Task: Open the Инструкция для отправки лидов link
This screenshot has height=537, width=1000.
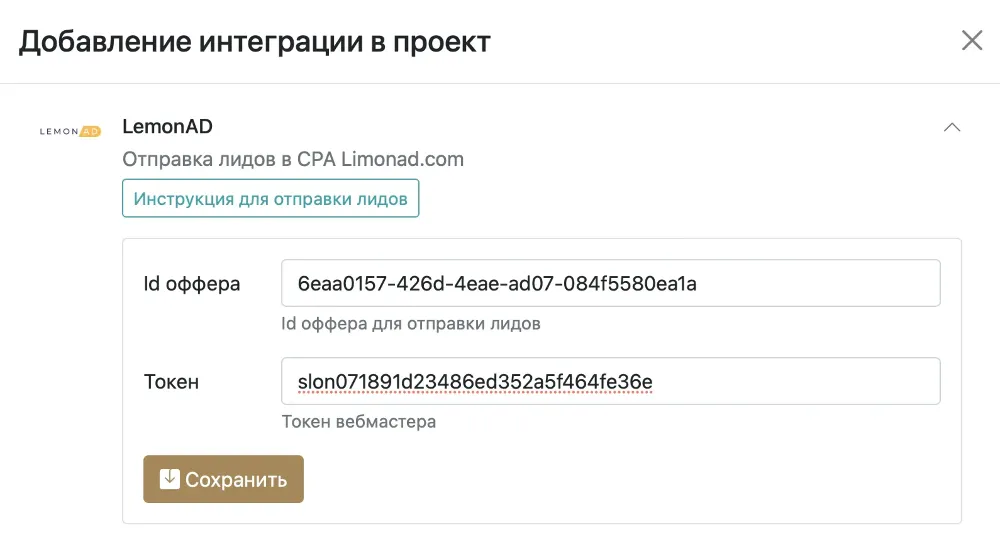Action: pos(270,198)
